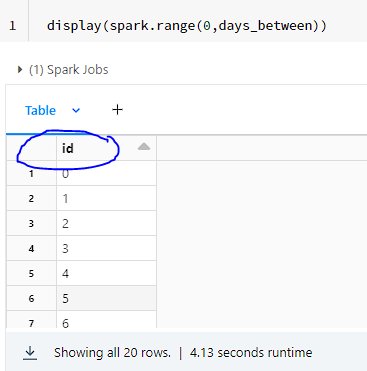Download the table results with arrow icon

point(30,353)
